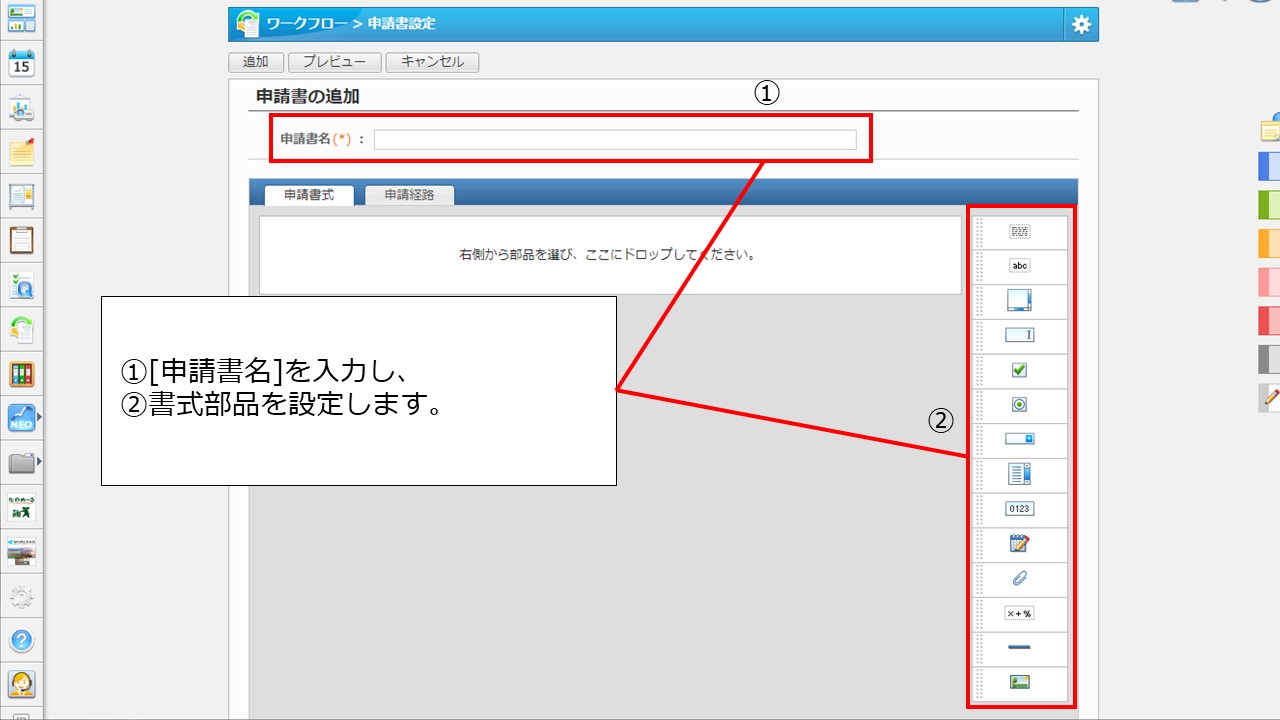Select the 0123 numeric form part
This screenshot has width=1280, height=720.
(x=1019, y=509)
